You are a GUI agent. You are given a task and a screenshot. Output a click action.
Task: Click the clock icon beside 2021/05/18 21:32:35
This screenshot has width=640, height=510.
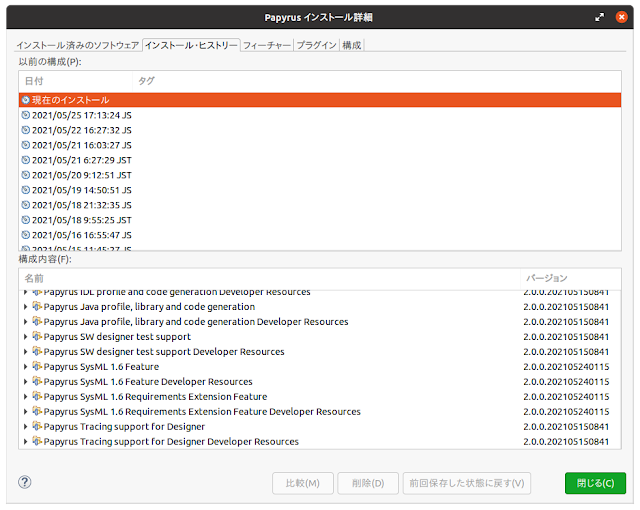pos(26,205)
